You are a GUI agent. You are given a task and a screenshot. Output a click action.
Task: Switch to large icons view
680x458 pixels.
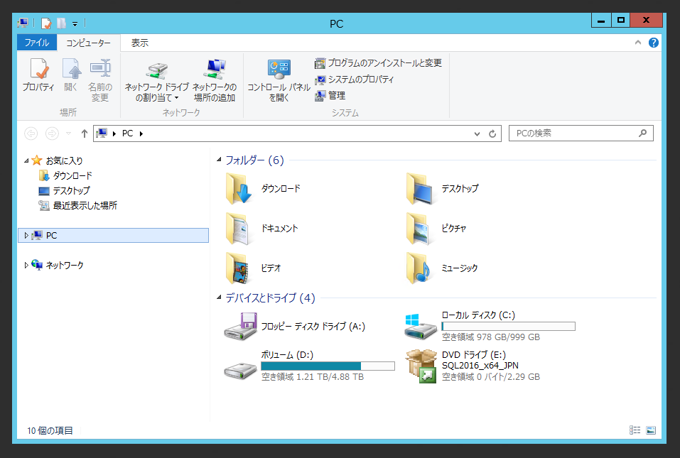[x=651, y=430]
